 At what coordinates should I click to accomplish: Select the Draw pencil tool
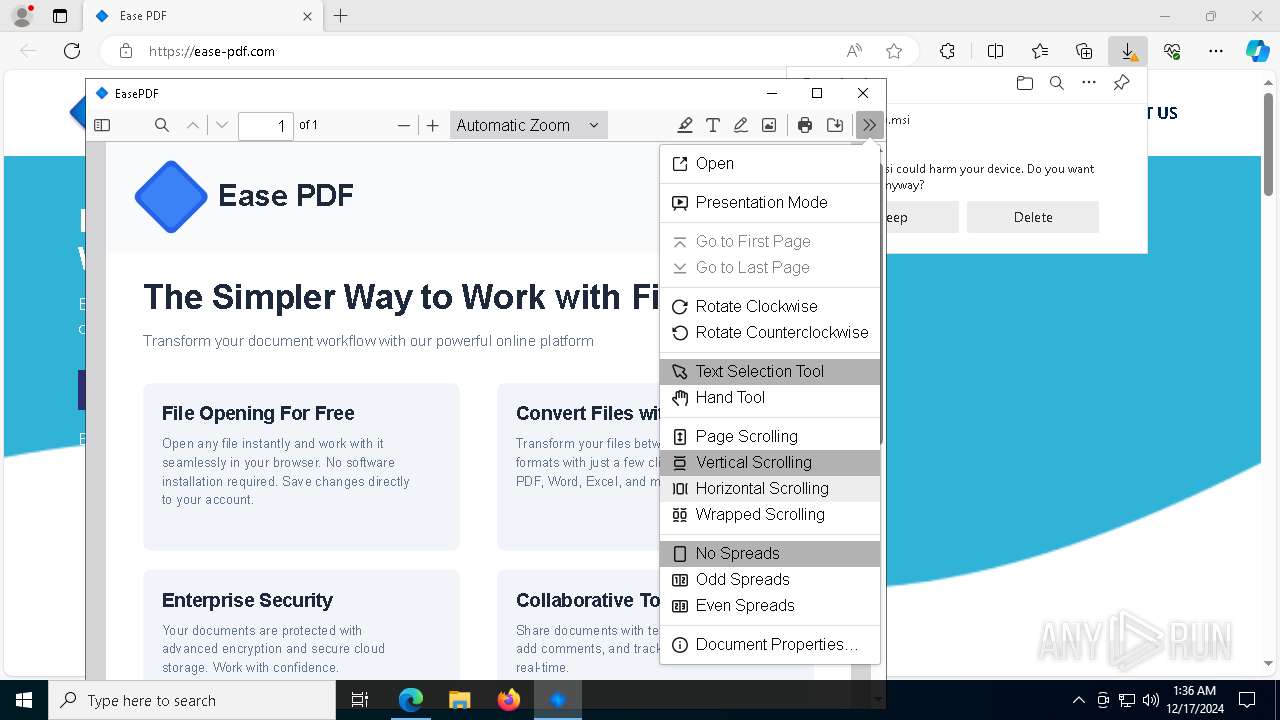coord(741,125)
